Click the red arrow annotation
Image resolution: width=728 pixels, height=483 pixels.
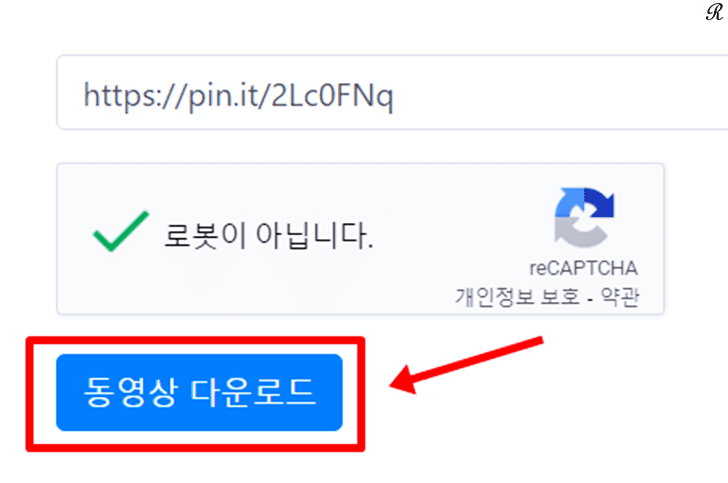coord(466,366)
